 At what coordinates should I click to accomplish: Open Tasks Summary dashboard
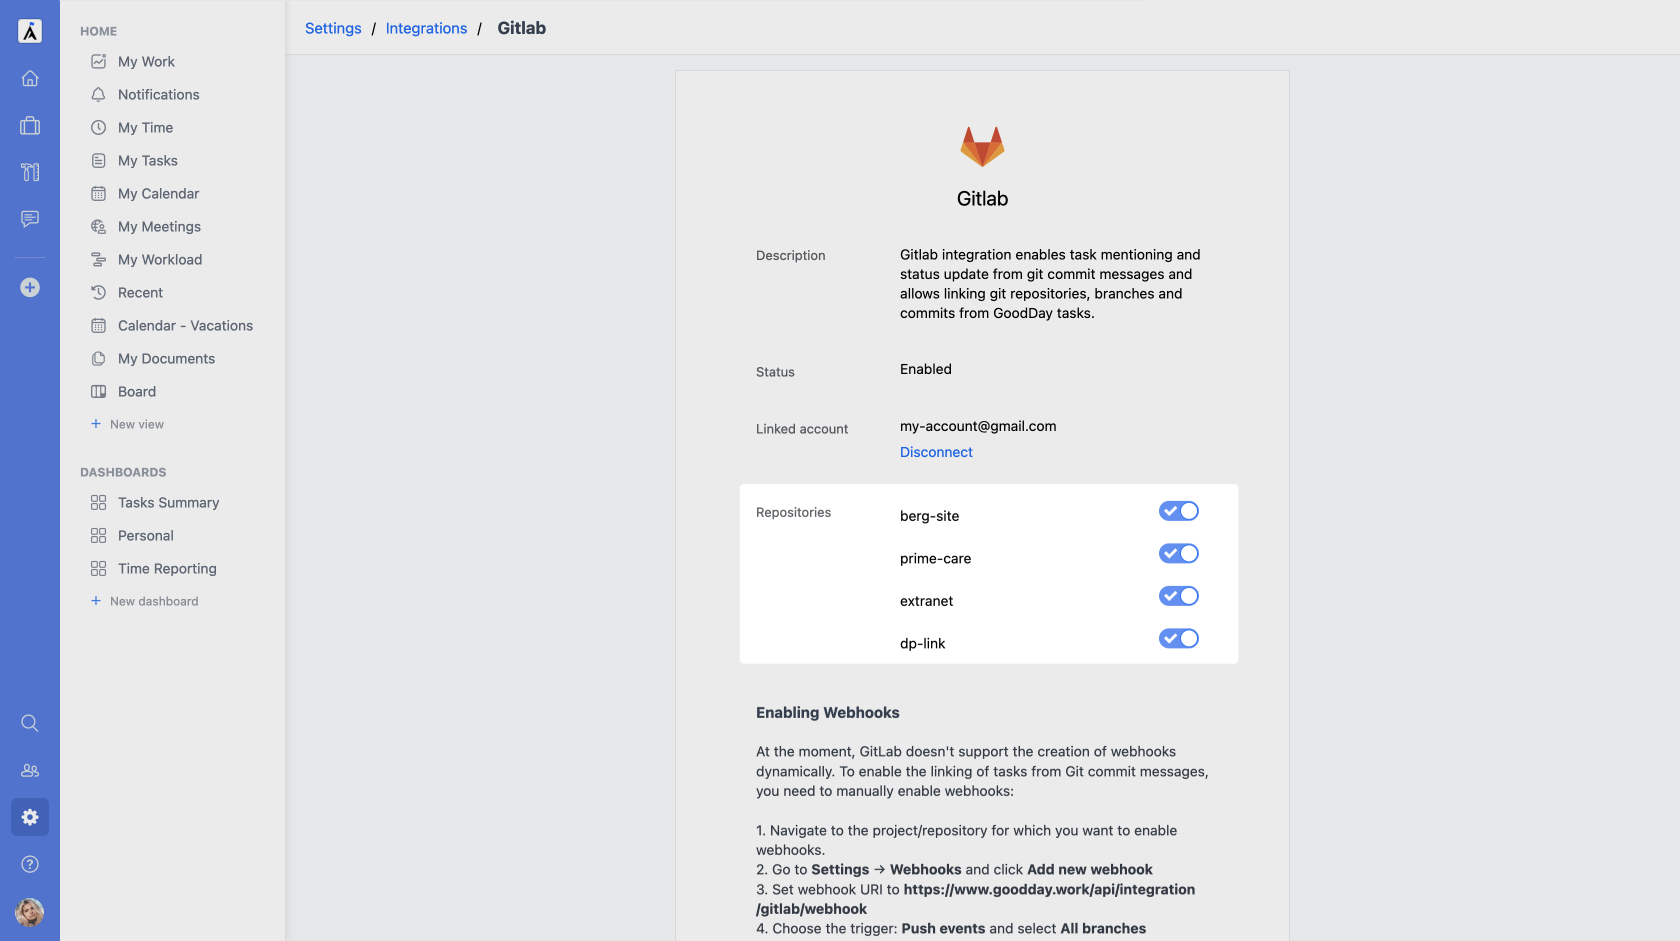(x=168, y=503)
